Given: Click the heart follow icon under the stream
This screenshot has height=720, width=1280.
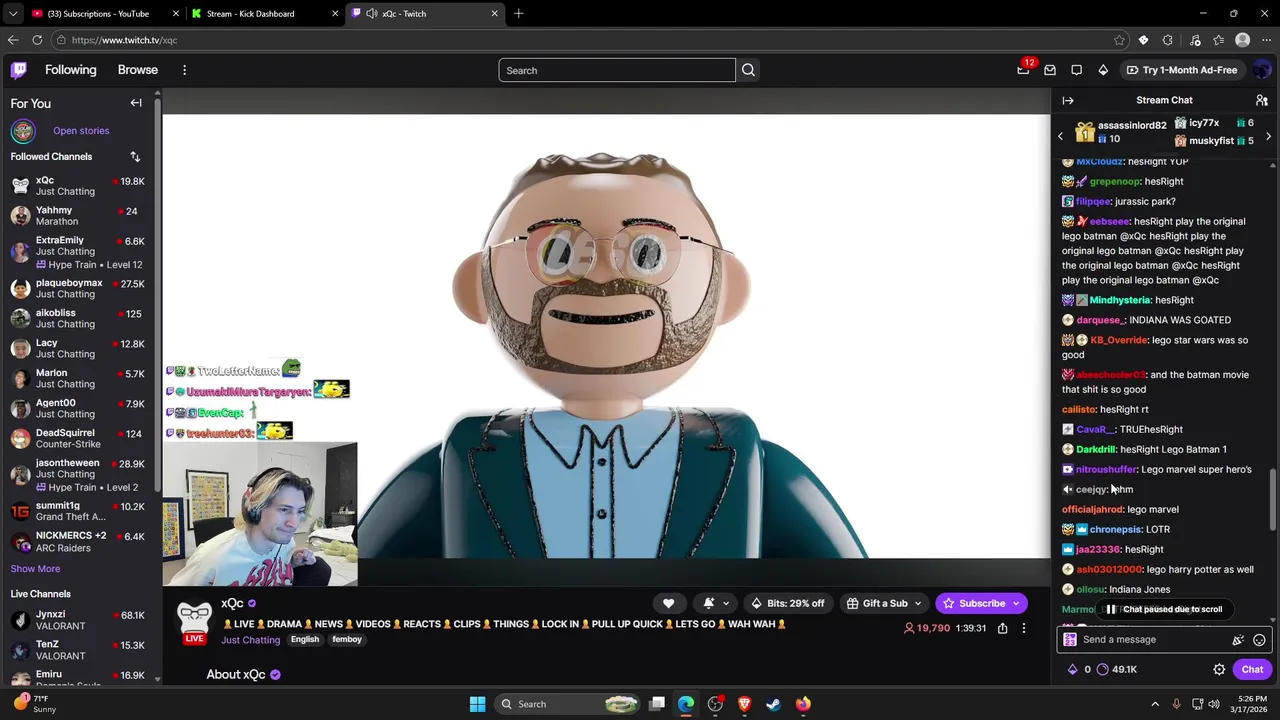Looking at the screenshot, I should pyautogui.click(x=668, y=603).
